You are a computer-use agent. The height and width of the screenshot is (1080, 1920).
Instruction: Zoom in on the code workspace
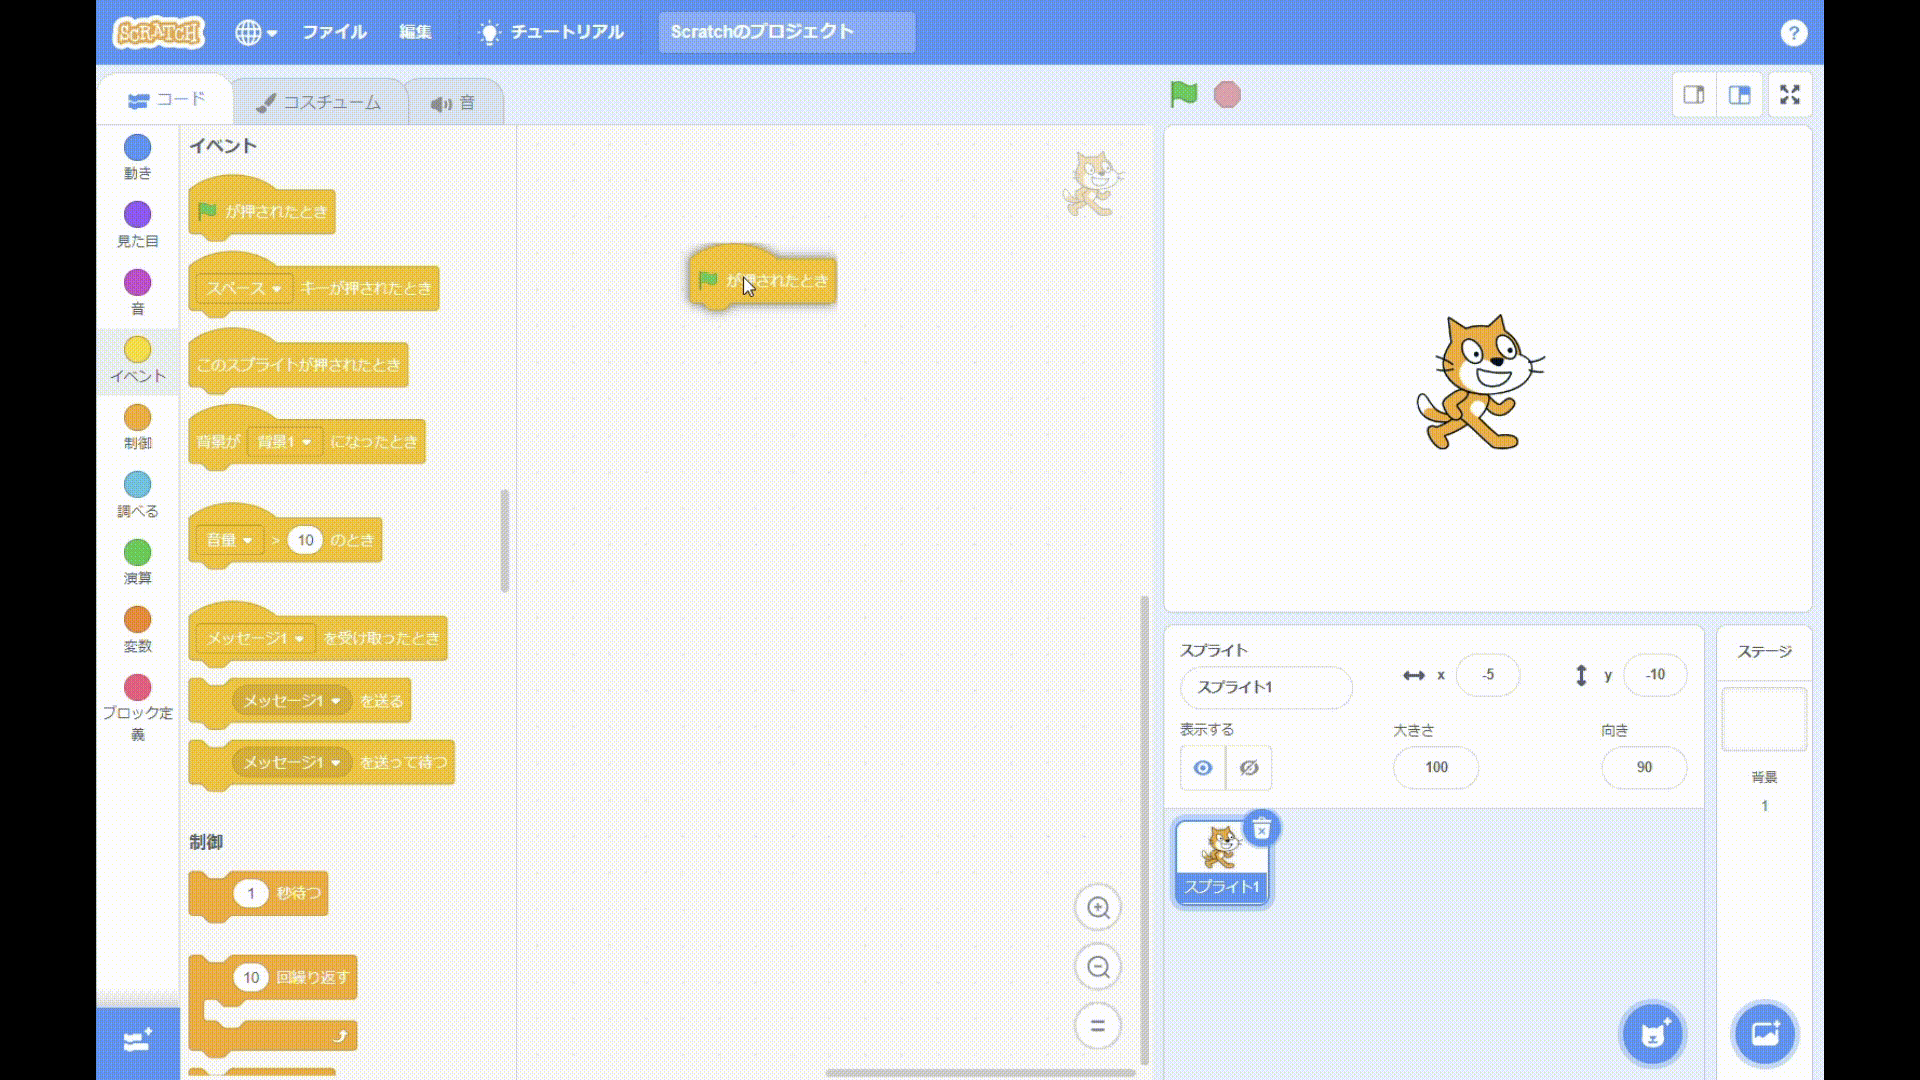[x=1097, y=908]
